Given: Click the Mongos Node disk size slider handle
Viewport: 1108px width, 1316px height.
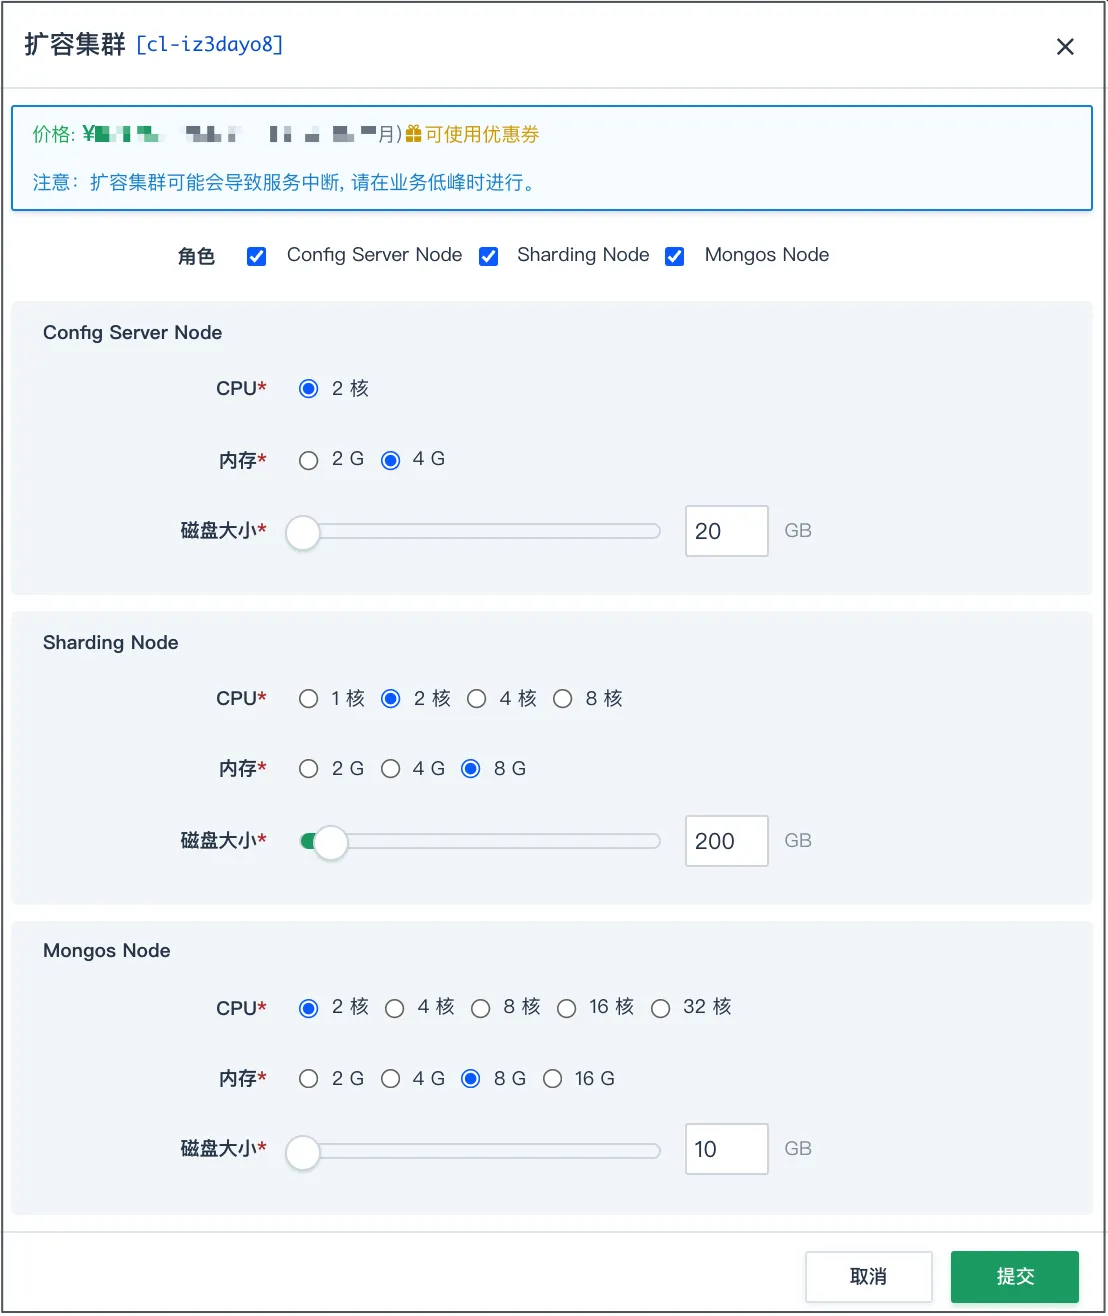Looking at the screenshot, I should [303, 1153].
